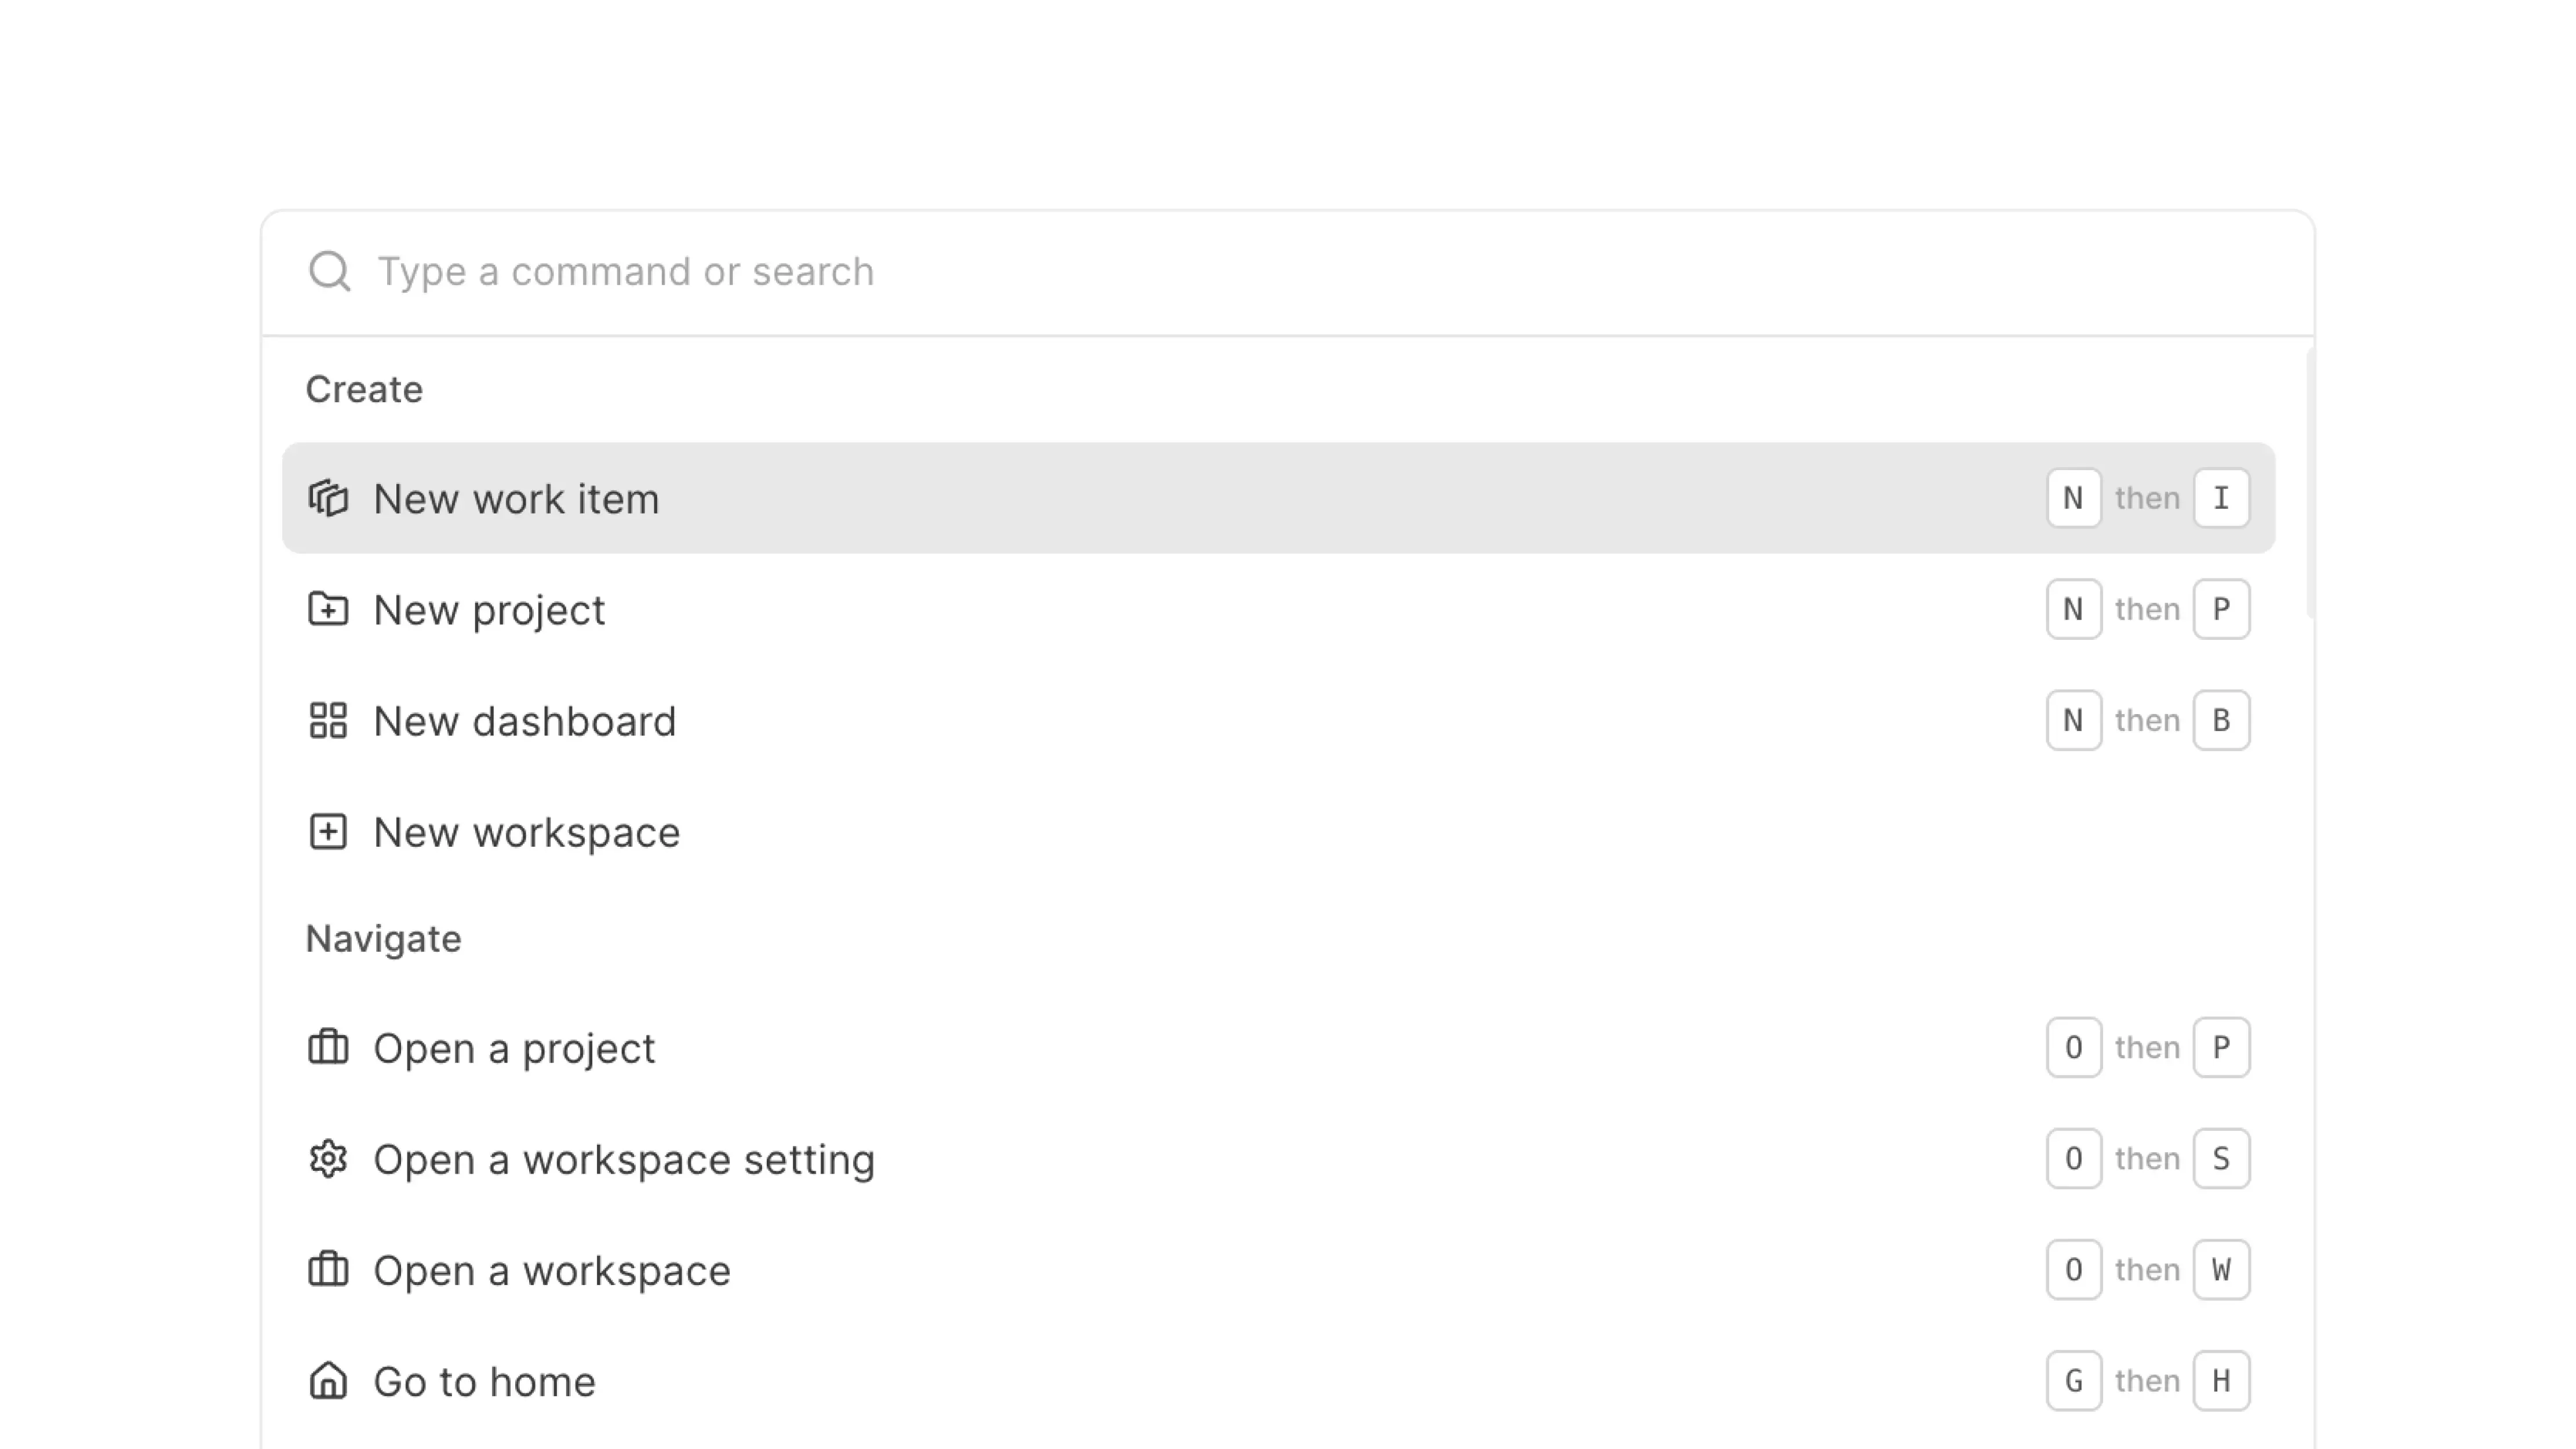The image size is (2576, 1449).
Task: Select the New work item icon
Action: (327, 497)
